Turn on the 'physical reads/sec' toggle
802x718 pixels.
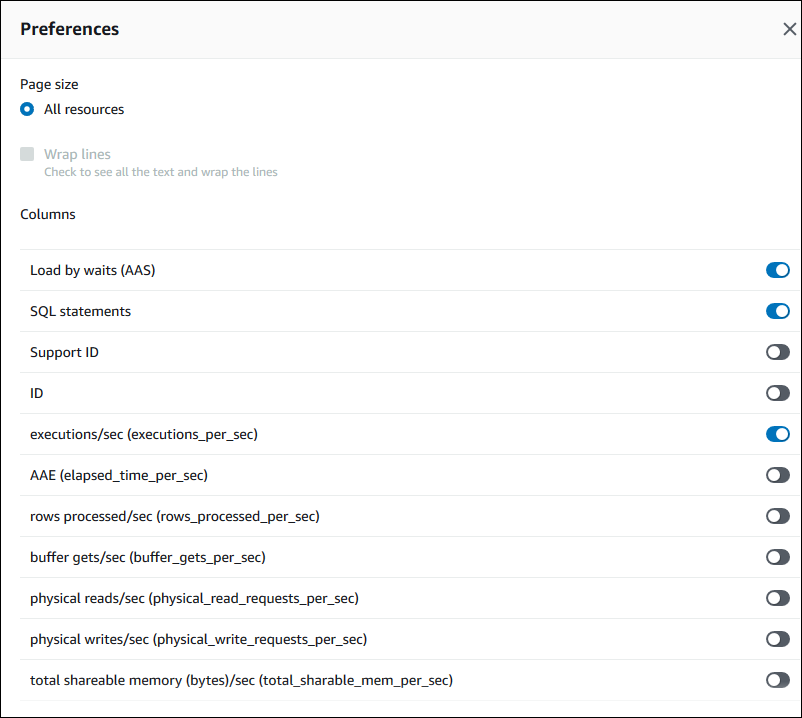[777, 598]
